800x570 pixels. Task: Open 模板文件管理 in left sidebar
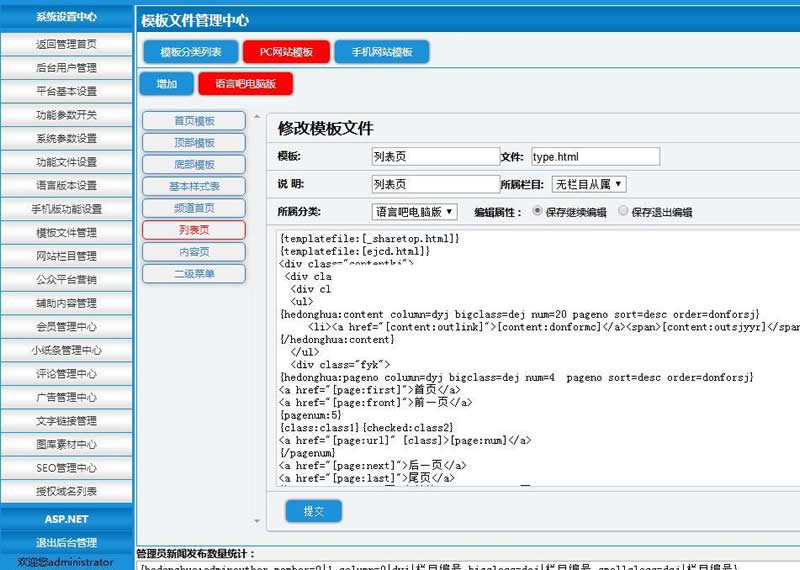click(66, 232)
